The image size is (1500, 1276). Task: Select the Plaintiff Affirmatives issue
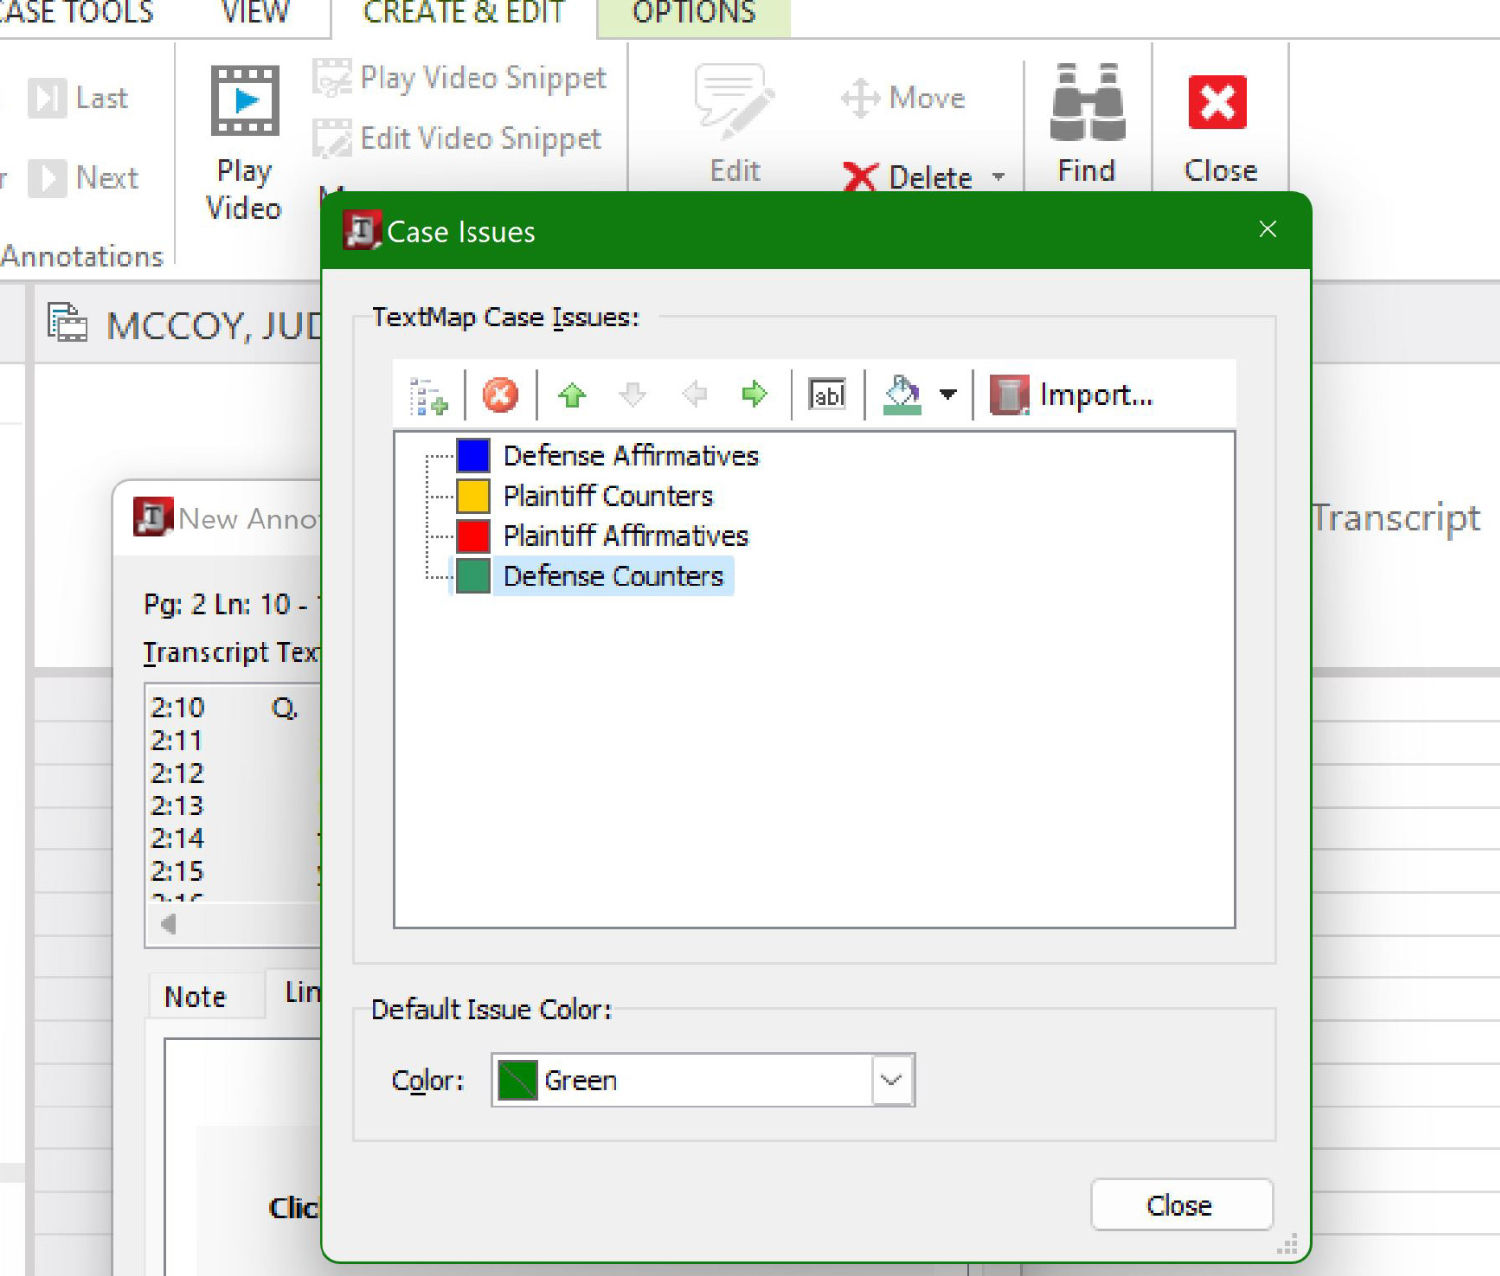pyautogui.click(x=625, y=536)
